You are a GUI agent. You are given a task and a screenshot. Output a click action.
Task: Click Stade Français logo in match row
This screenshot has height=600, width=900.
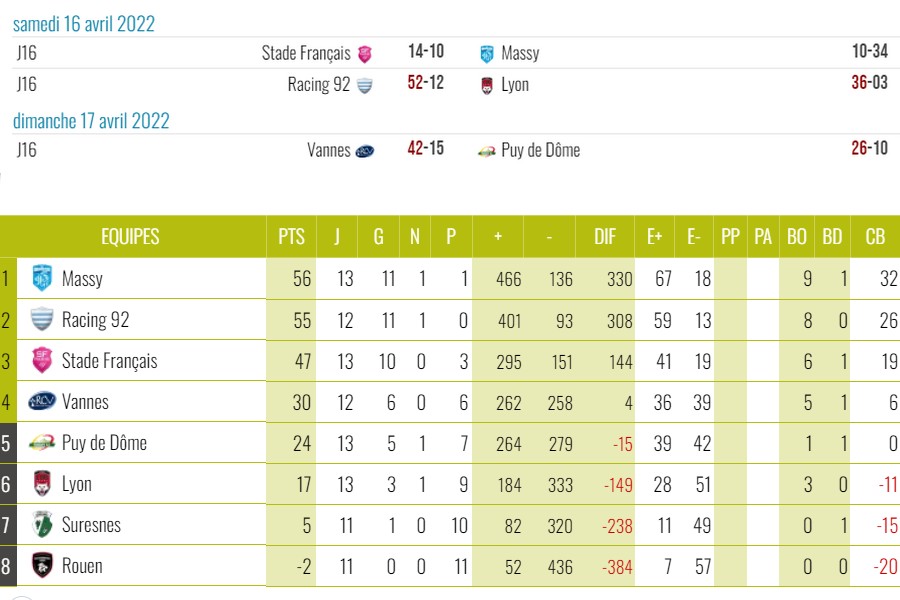pyautogui.click(x=365, y=54)
